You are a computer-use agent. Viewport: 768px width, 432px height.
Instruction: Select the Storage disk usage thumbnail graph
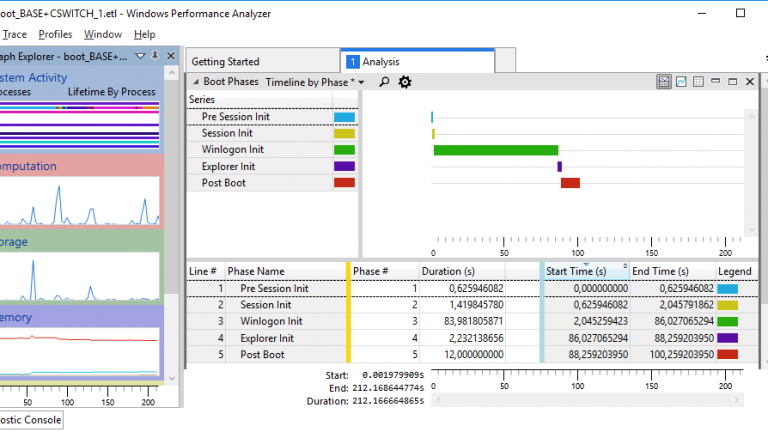coord(79,276)
